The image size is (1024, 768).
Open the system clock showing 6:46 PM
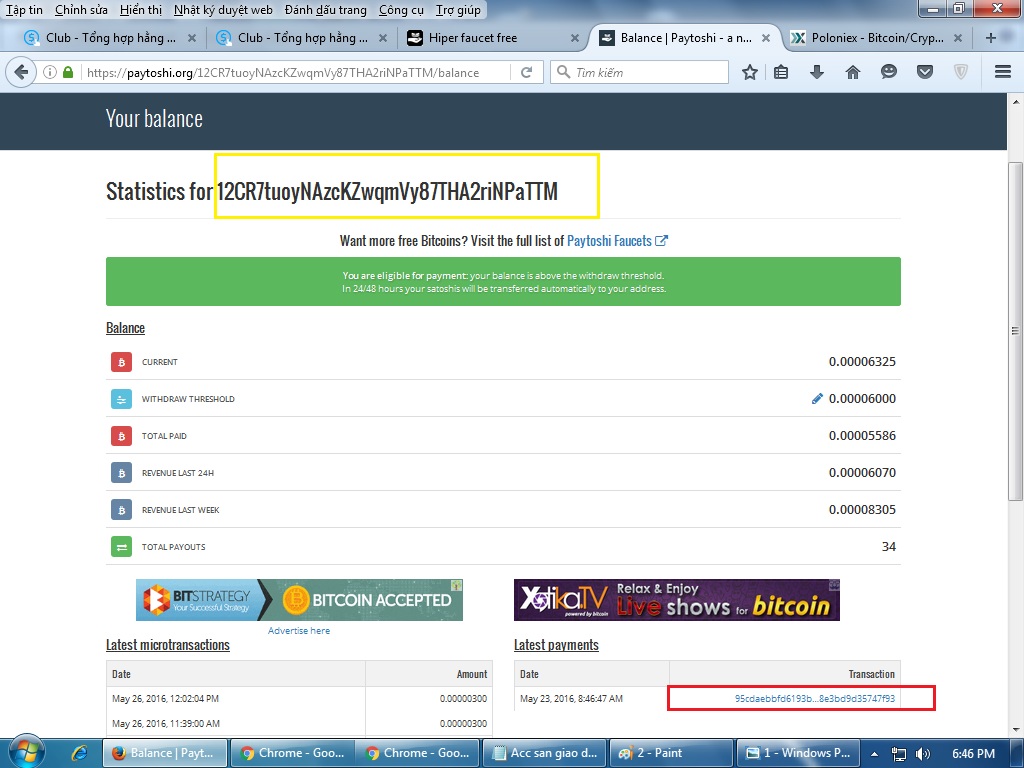[x=973, y=754]
